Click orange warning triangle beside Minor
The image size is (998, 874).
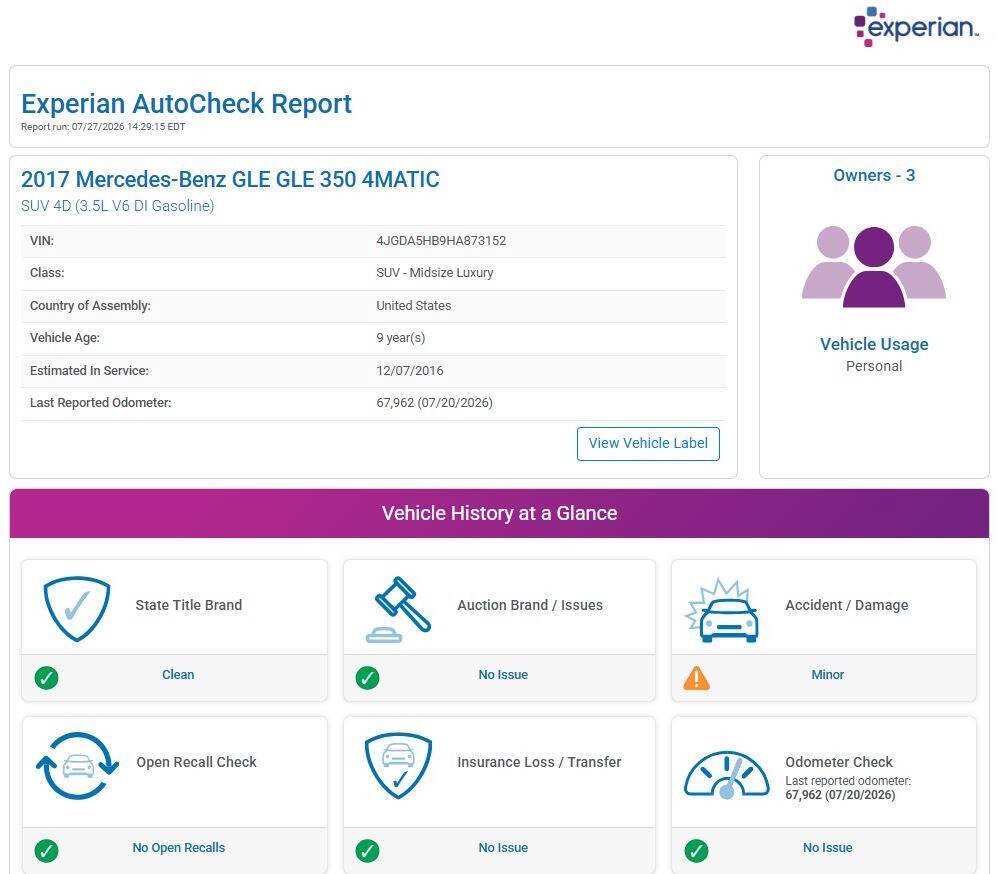tap(696, 678)
